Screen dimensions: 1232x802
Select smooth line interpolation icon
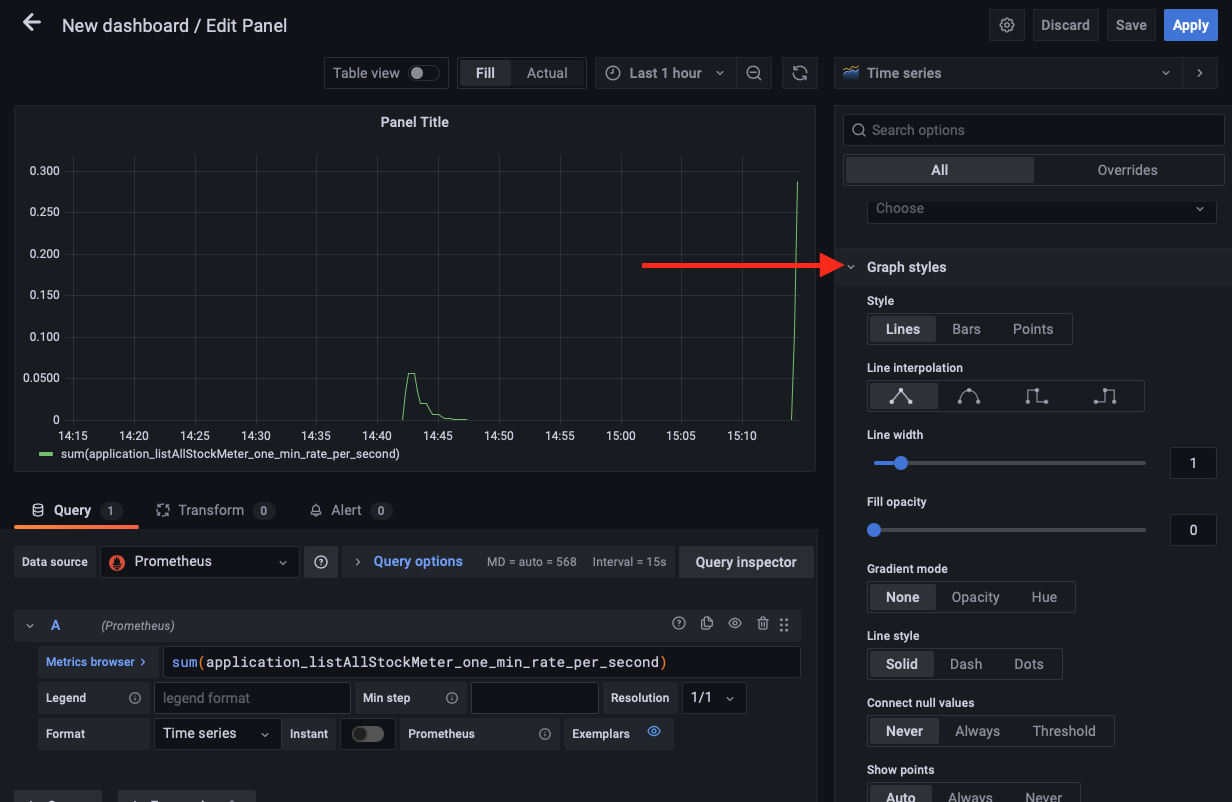(969, 396)
